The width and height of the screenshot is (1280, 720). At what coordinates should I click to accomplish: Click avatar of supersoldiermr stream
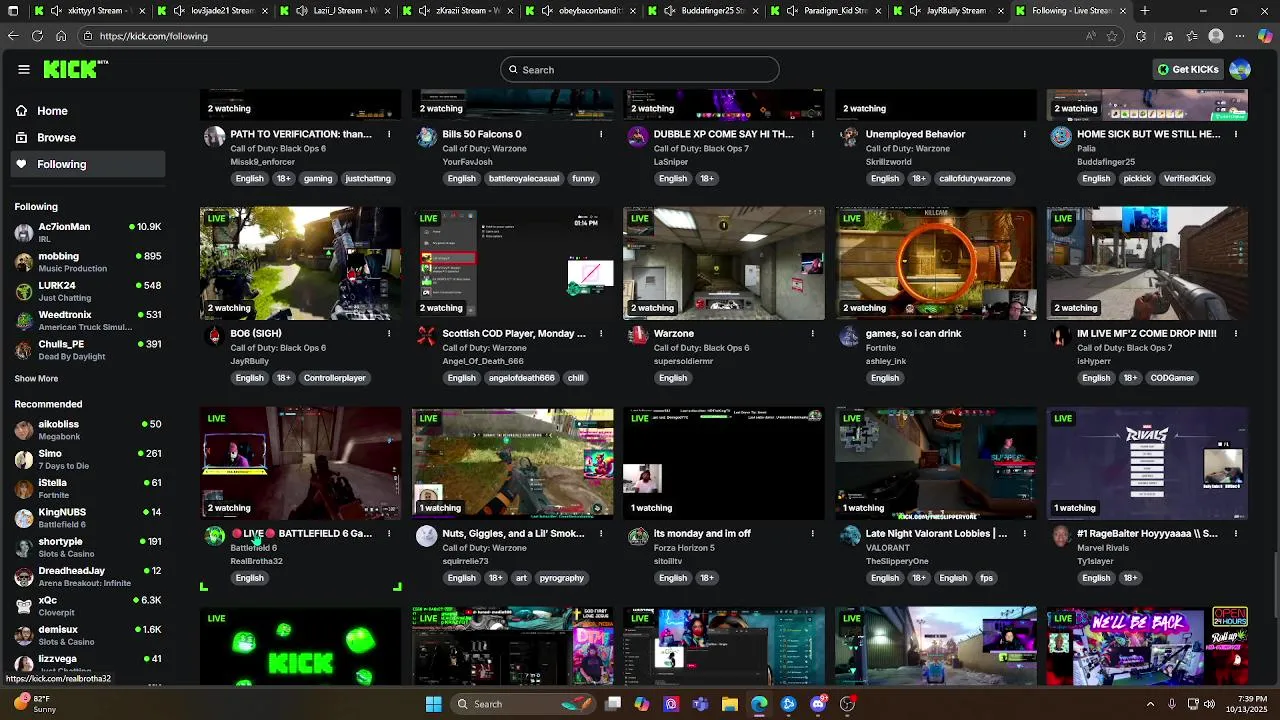(638, 336)
